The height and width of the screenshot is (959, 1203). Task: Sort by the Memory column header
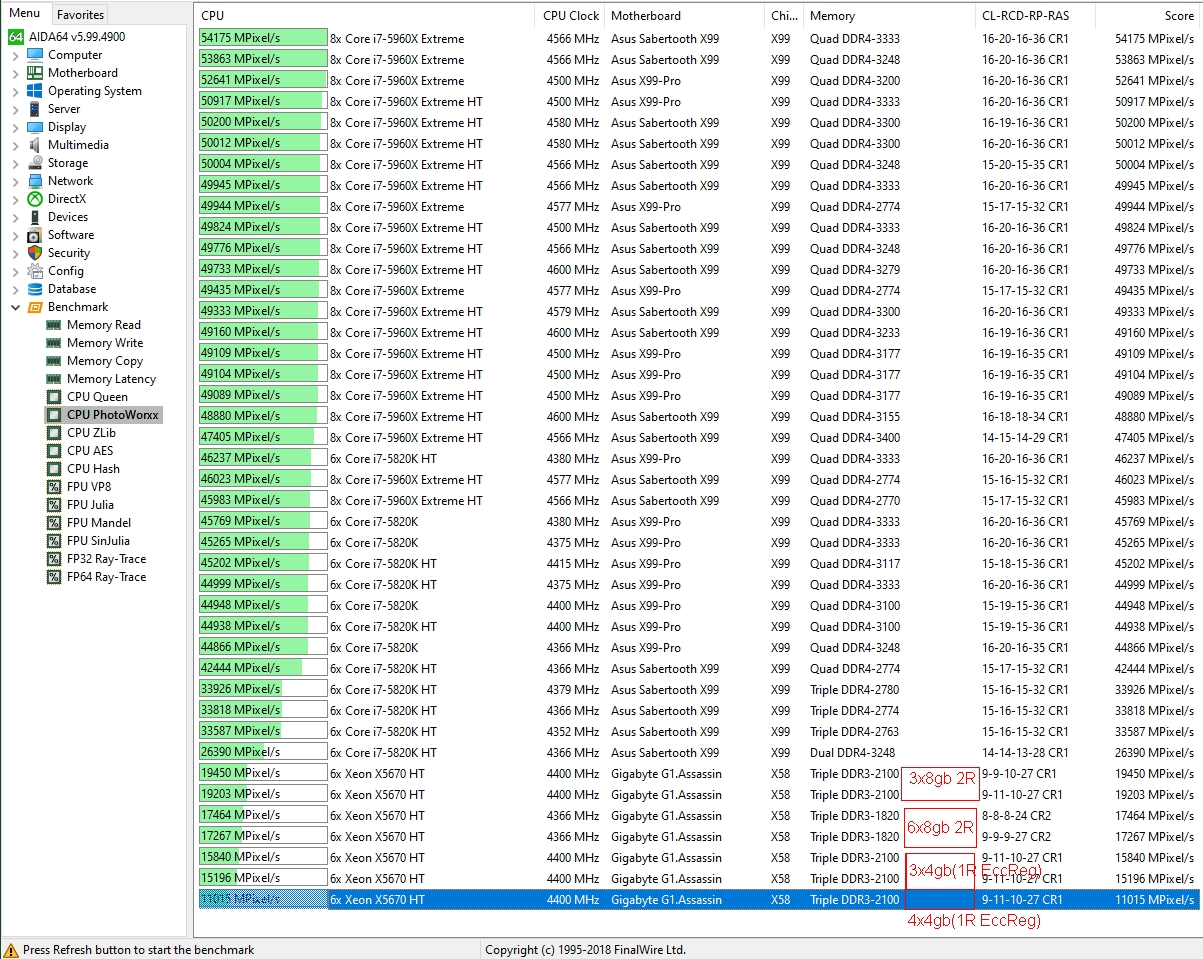(x=890, y=16)
